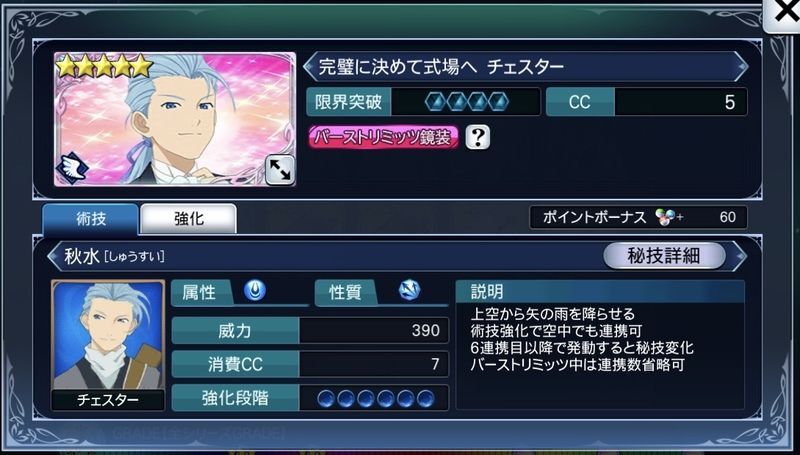Tap the wing emblem on card
This screenshot has width=800, height=455.
click(71, 169)
